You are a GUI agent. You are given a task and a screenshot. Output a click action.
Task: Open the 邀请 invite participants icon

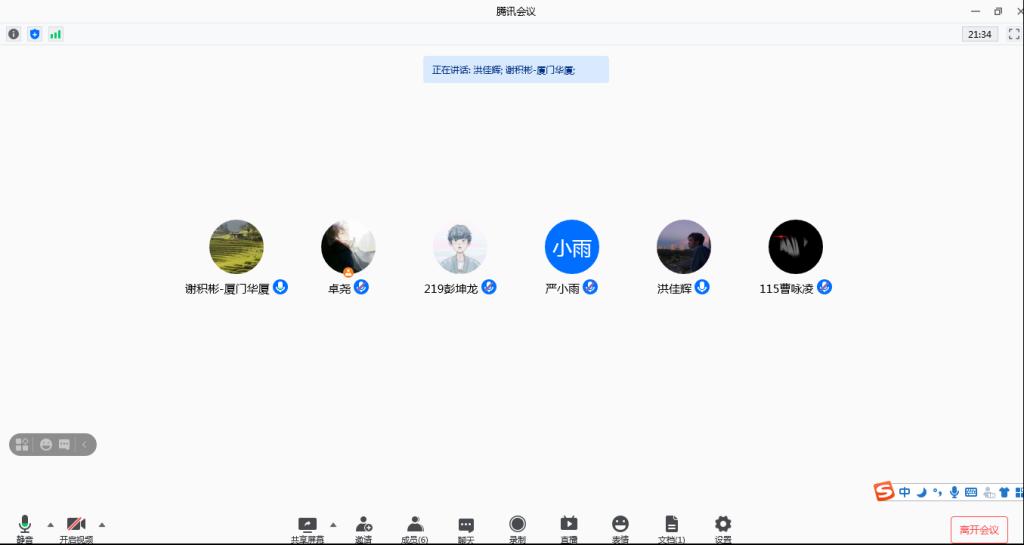363,525
